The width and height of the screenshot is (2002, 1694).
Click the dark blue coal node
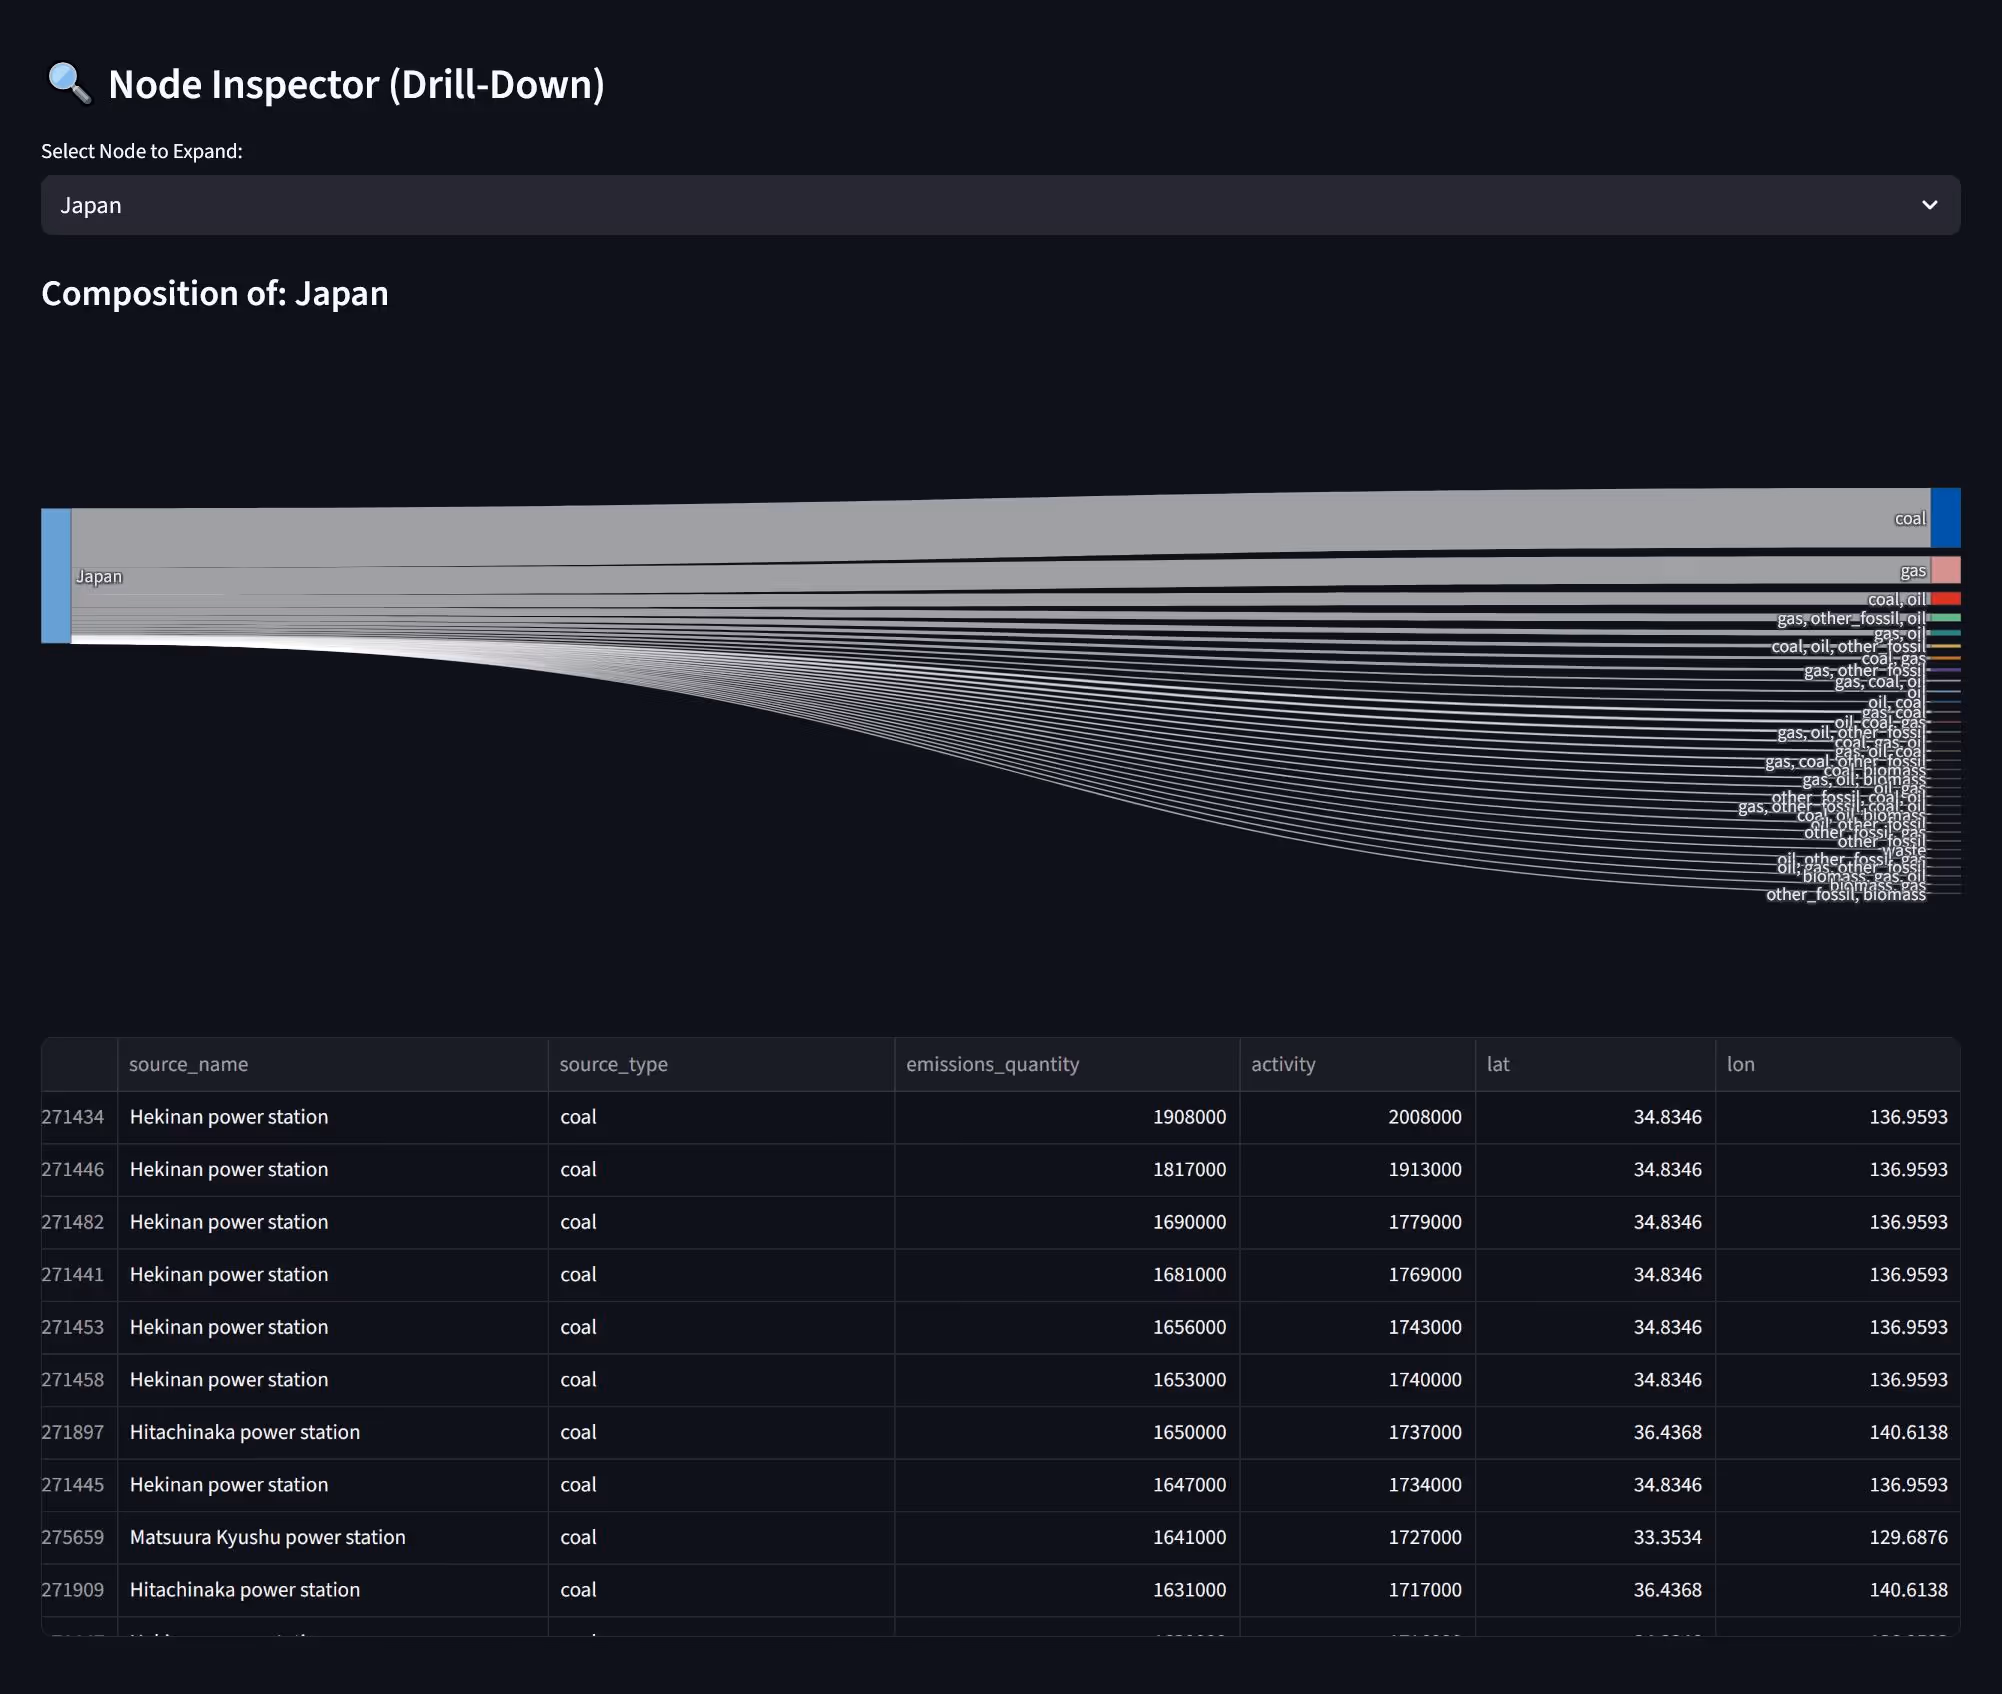tap(1945, 517)
